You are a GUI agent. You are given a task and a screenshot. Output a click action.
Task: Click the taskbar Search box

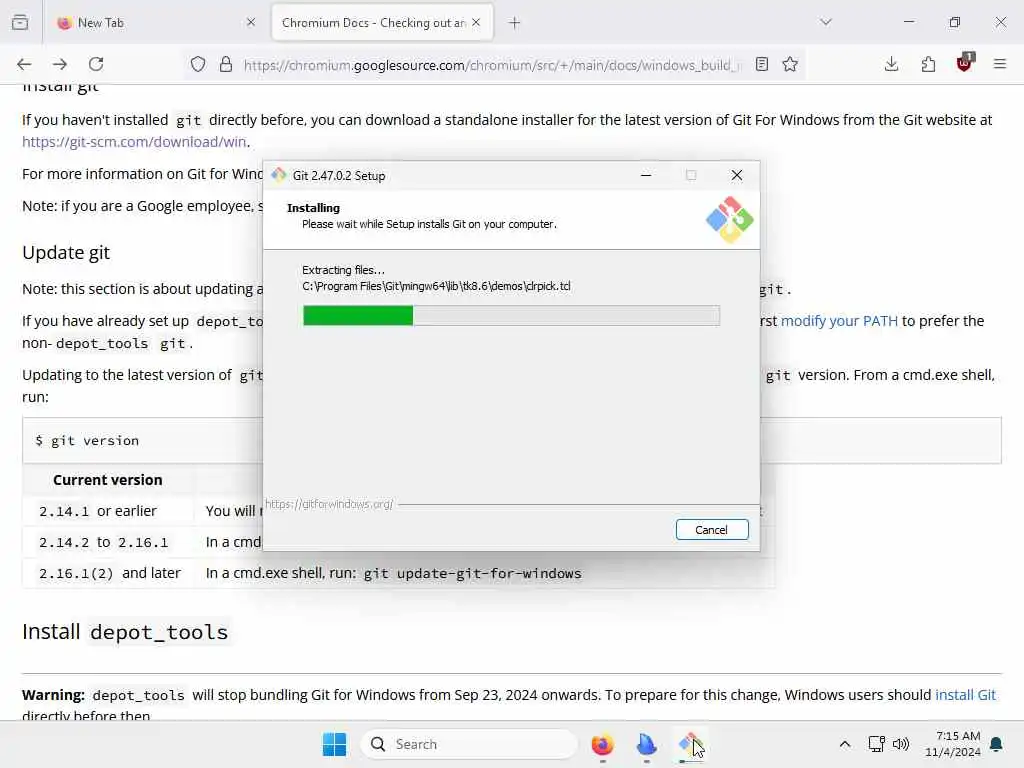[x=469, y=744]
